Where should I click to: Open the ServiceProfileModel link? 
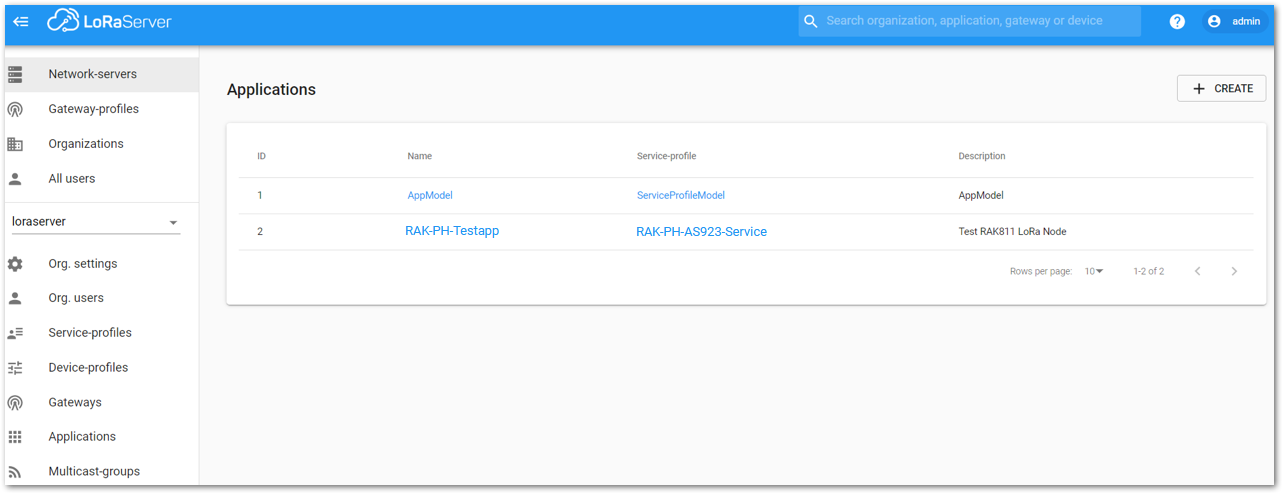click(681, 196)
